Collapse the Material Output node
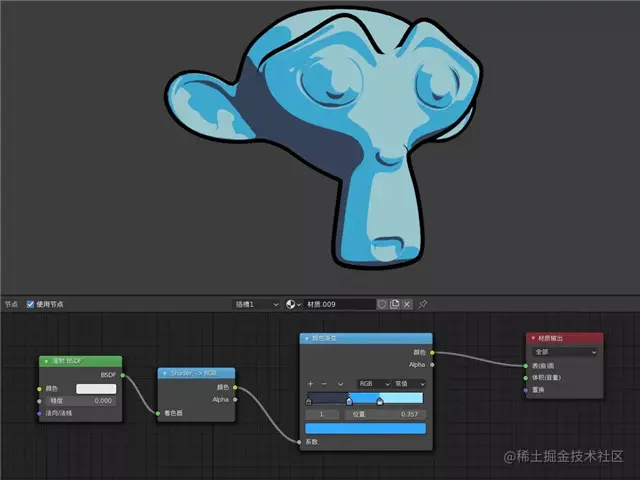This screenshot has width=640, height=480. [533, 338]
